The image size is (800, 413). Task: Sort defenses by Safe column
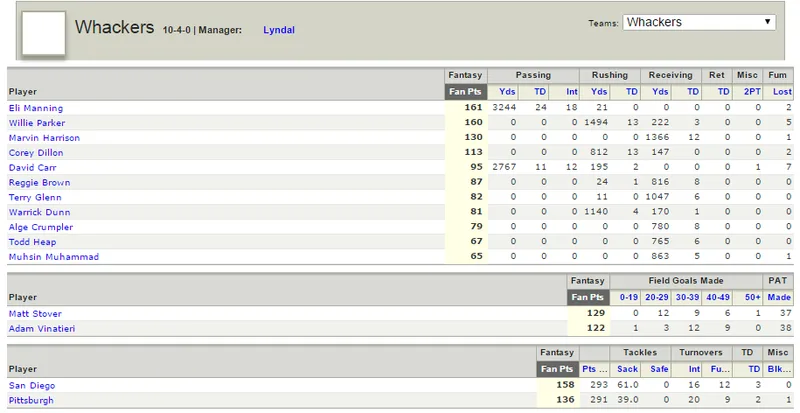(659, 369)
